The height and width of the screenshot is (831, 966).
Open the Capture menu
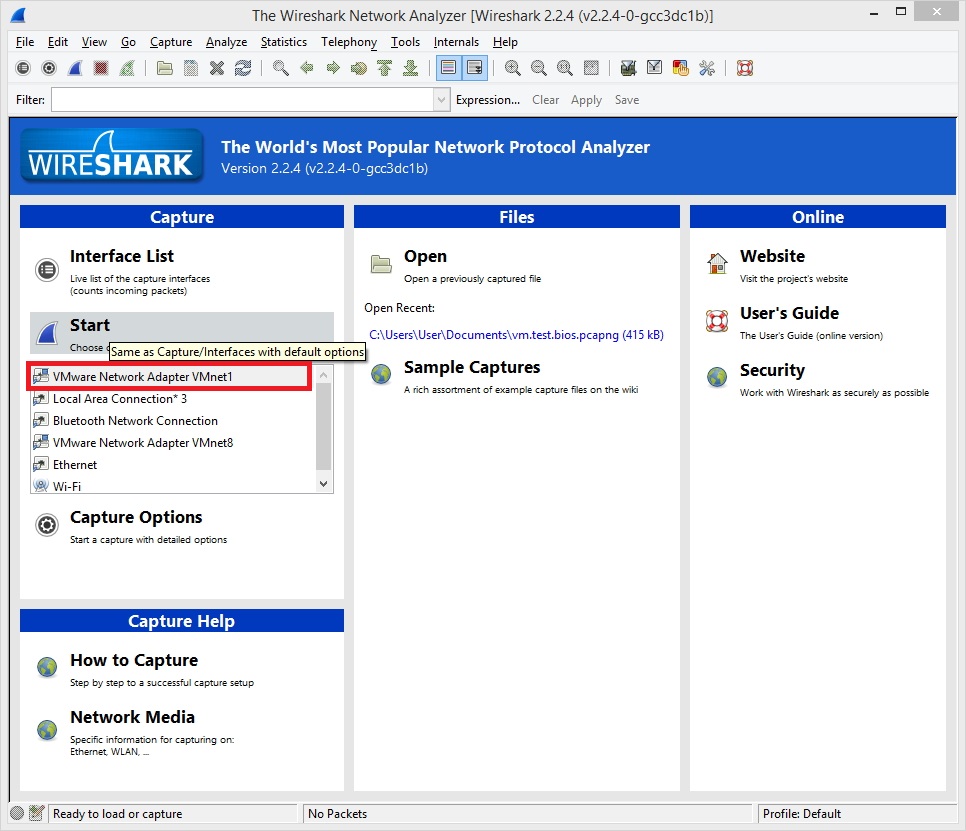tap(171, 42)
